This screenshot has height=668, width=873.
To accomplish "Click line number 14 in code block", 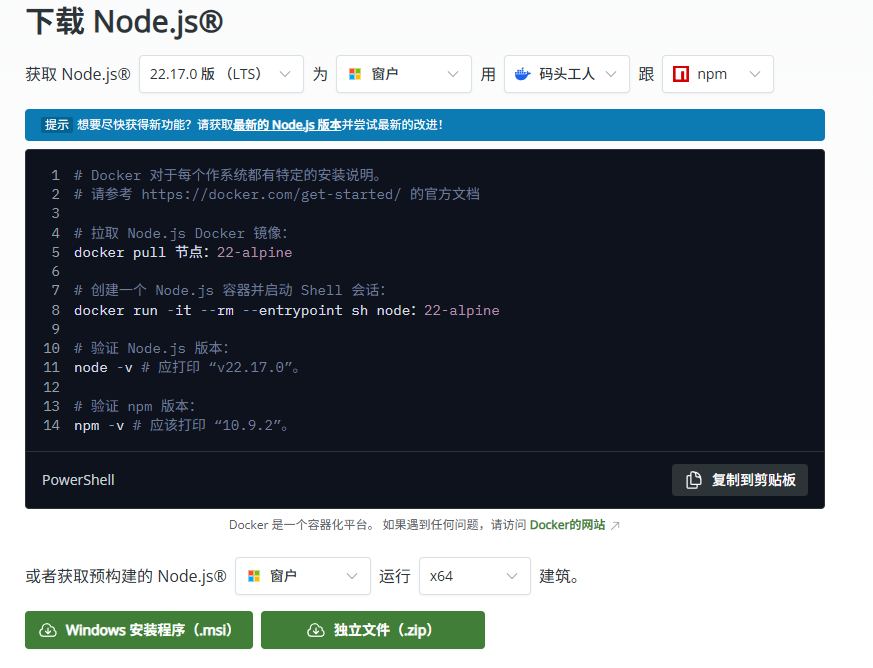I will click(x=51, y=425).
